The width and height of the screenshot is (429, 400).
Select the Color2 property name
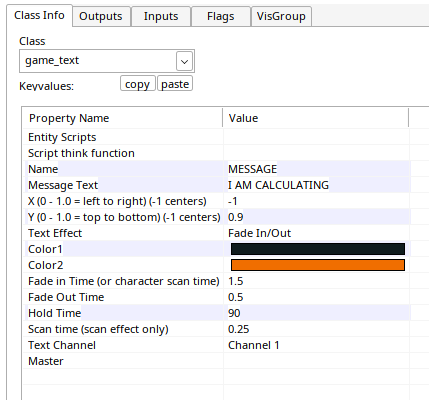point(46,265)
